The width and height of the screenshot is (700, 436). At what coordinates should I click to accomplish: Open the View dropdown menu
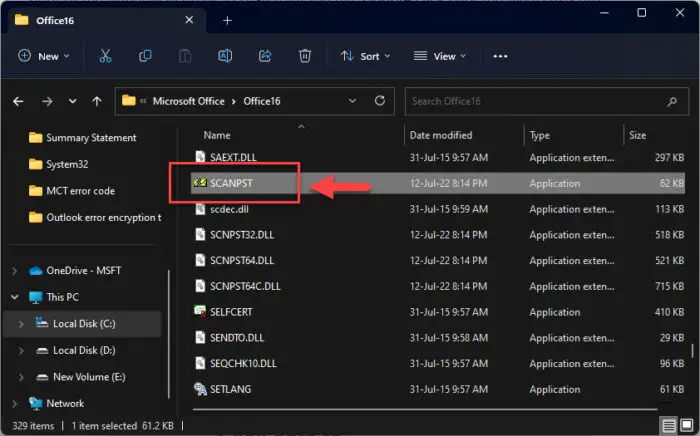[440, 56]
